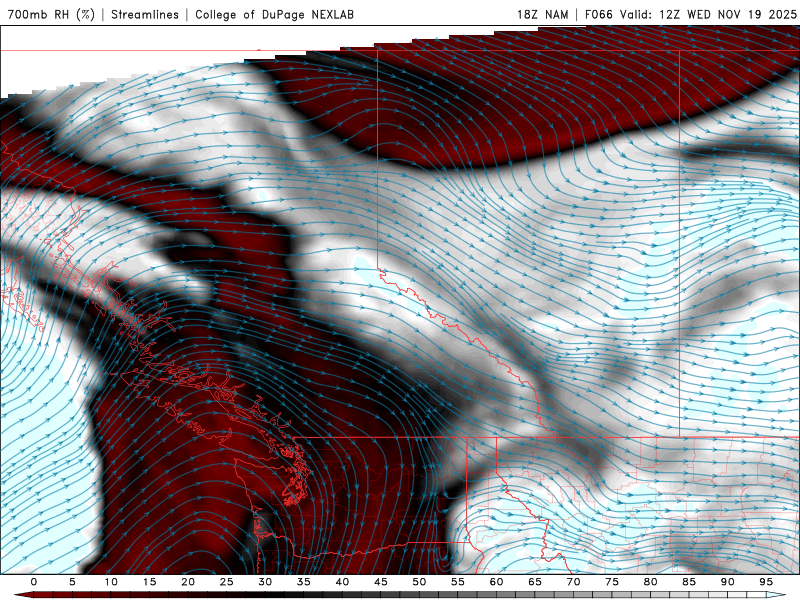Click 'Valid: 12Z WED NOV 19 2025' text
This screenshot has height=600, width=800.
tap(708, 14)
